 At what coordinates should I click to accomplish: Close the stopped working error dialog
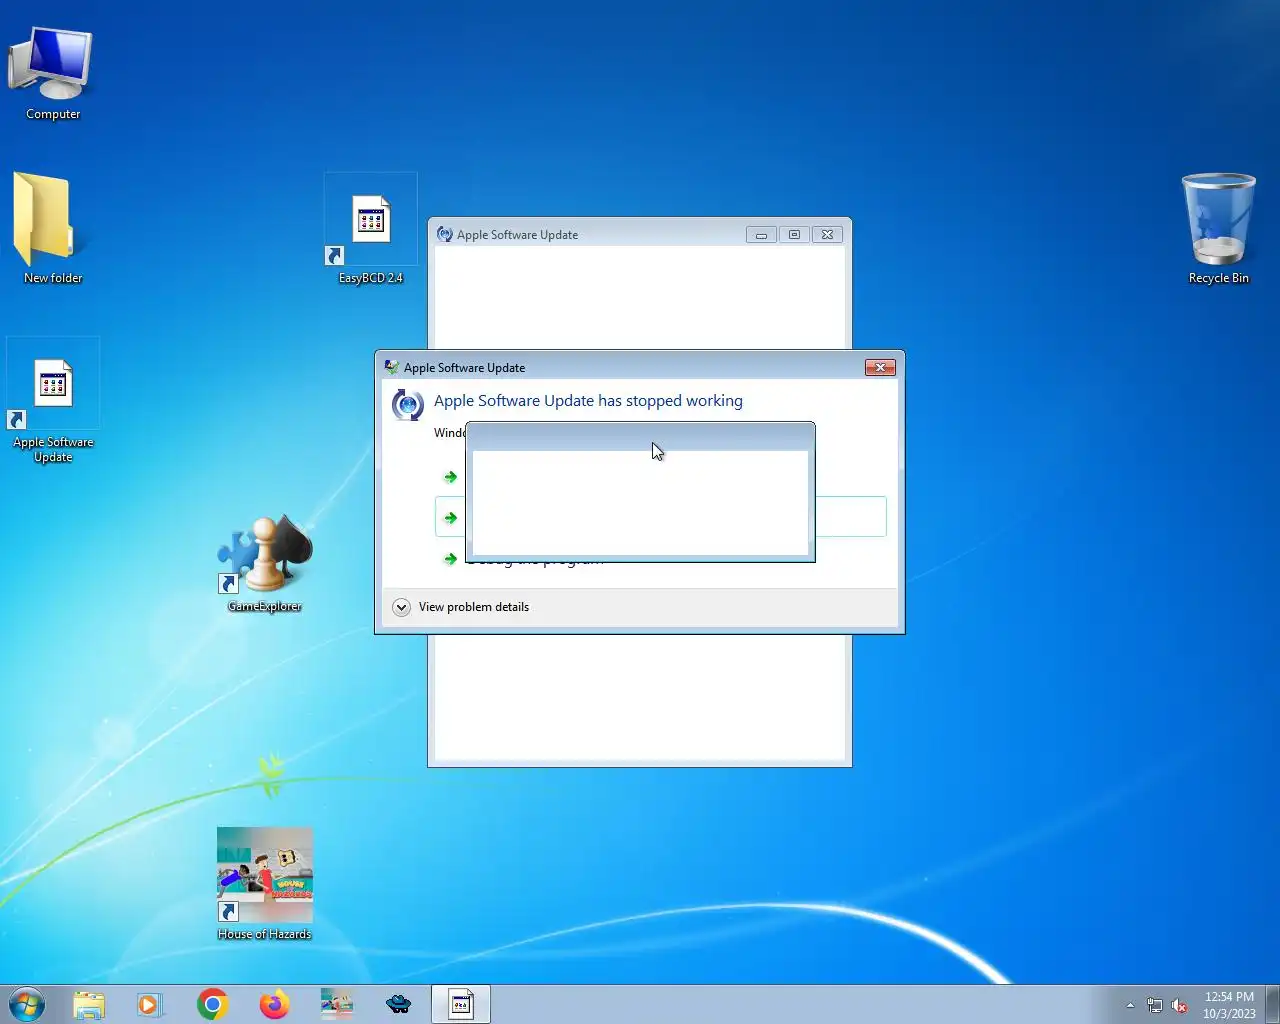tap(880, 367)
